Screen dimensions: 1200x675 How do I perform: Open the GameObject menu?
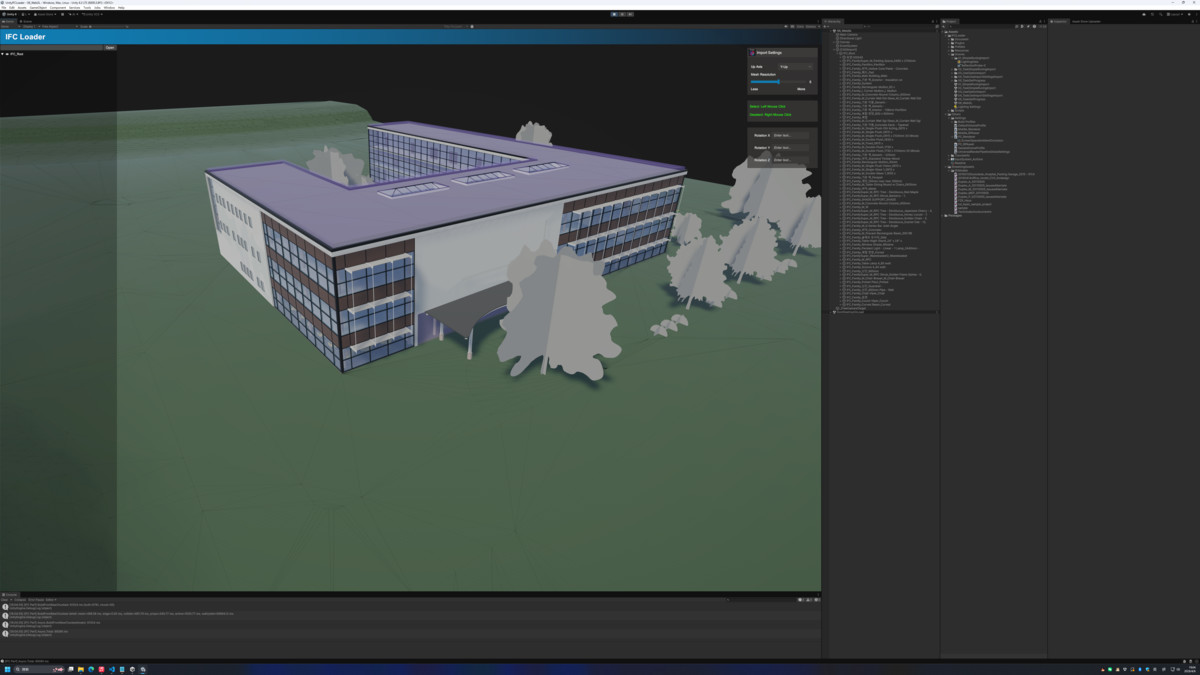click(x=38, y=7)
